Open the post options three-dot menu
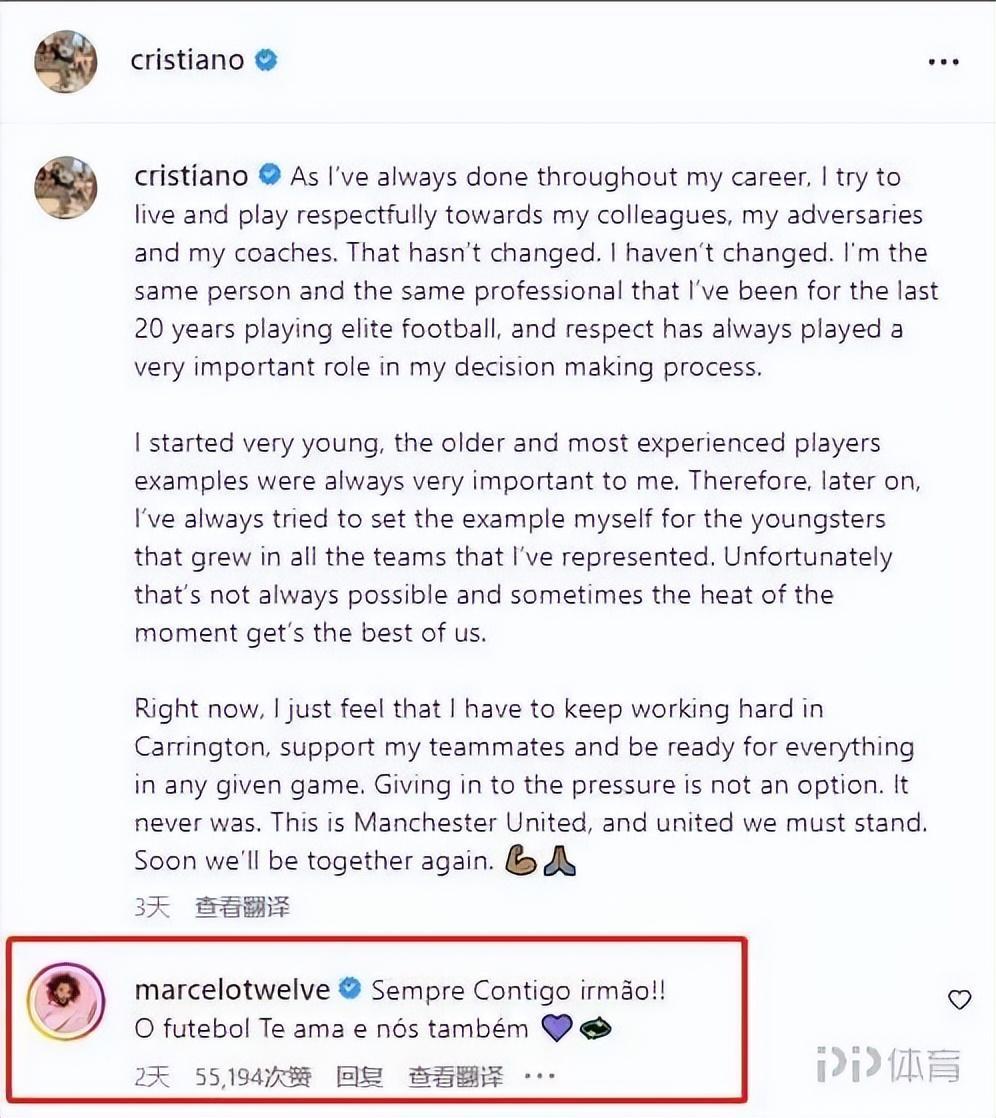996x1118 pixels. tap(943, 62)
